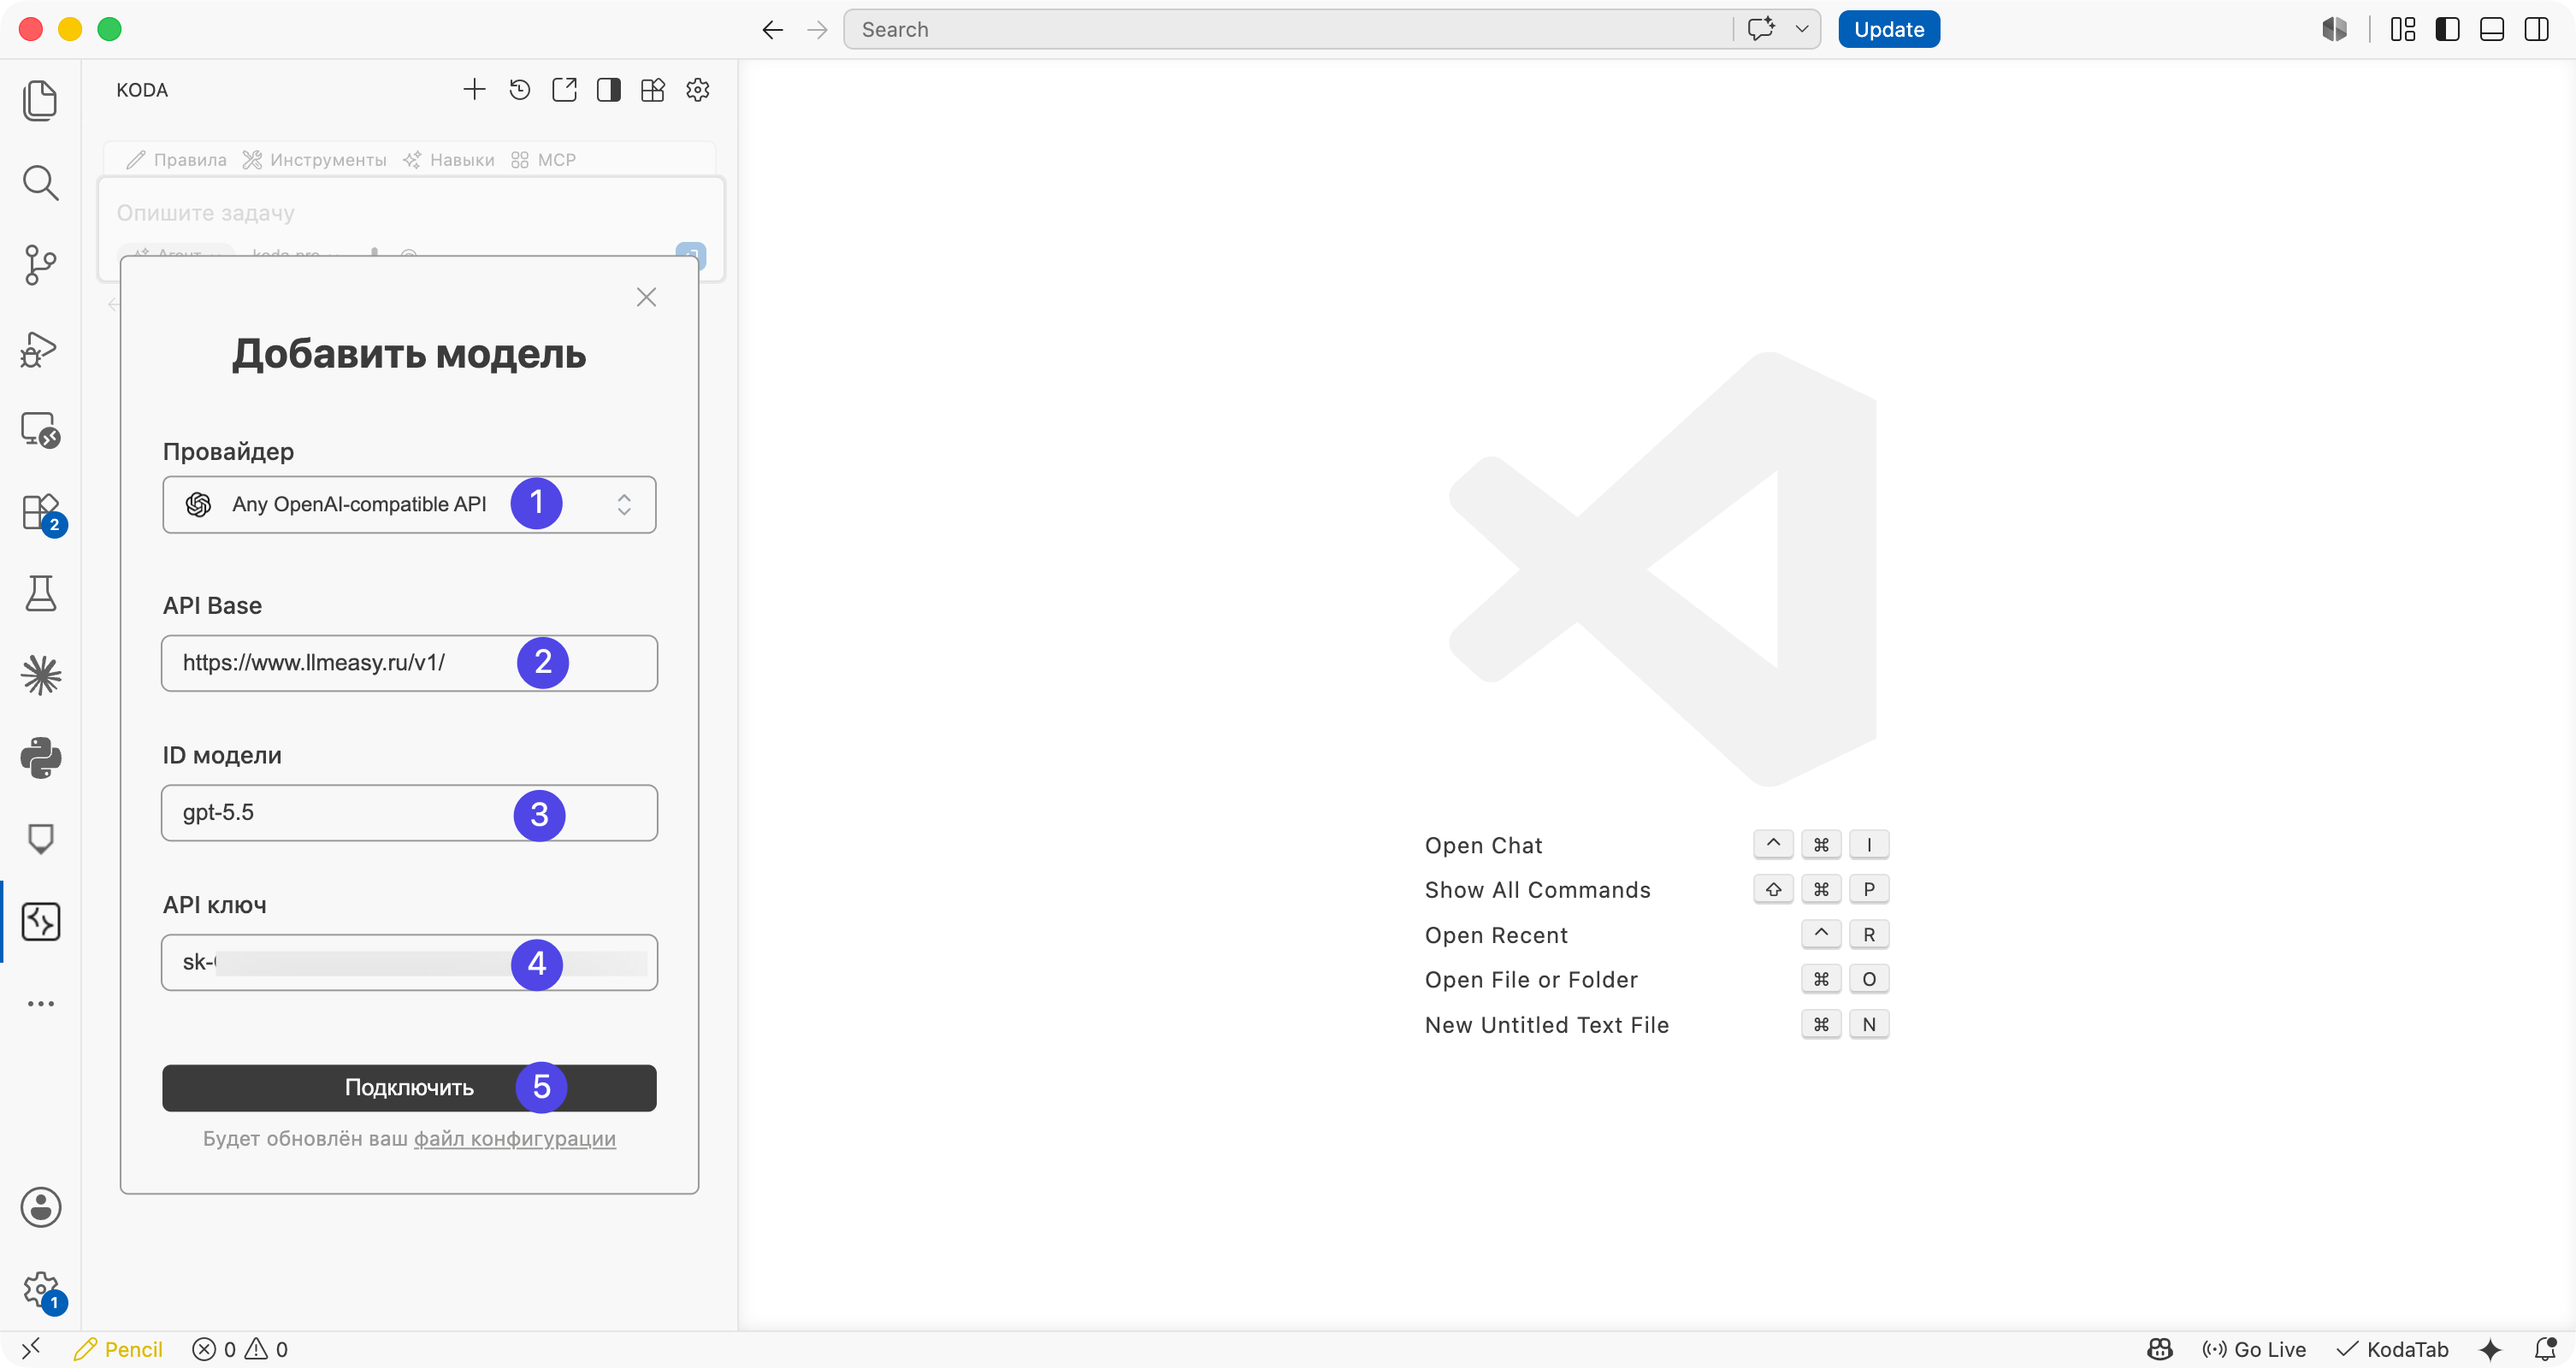Open the Copilot status icon
Viewport: 2576px width, 1368px height.
[2160, 1349]
